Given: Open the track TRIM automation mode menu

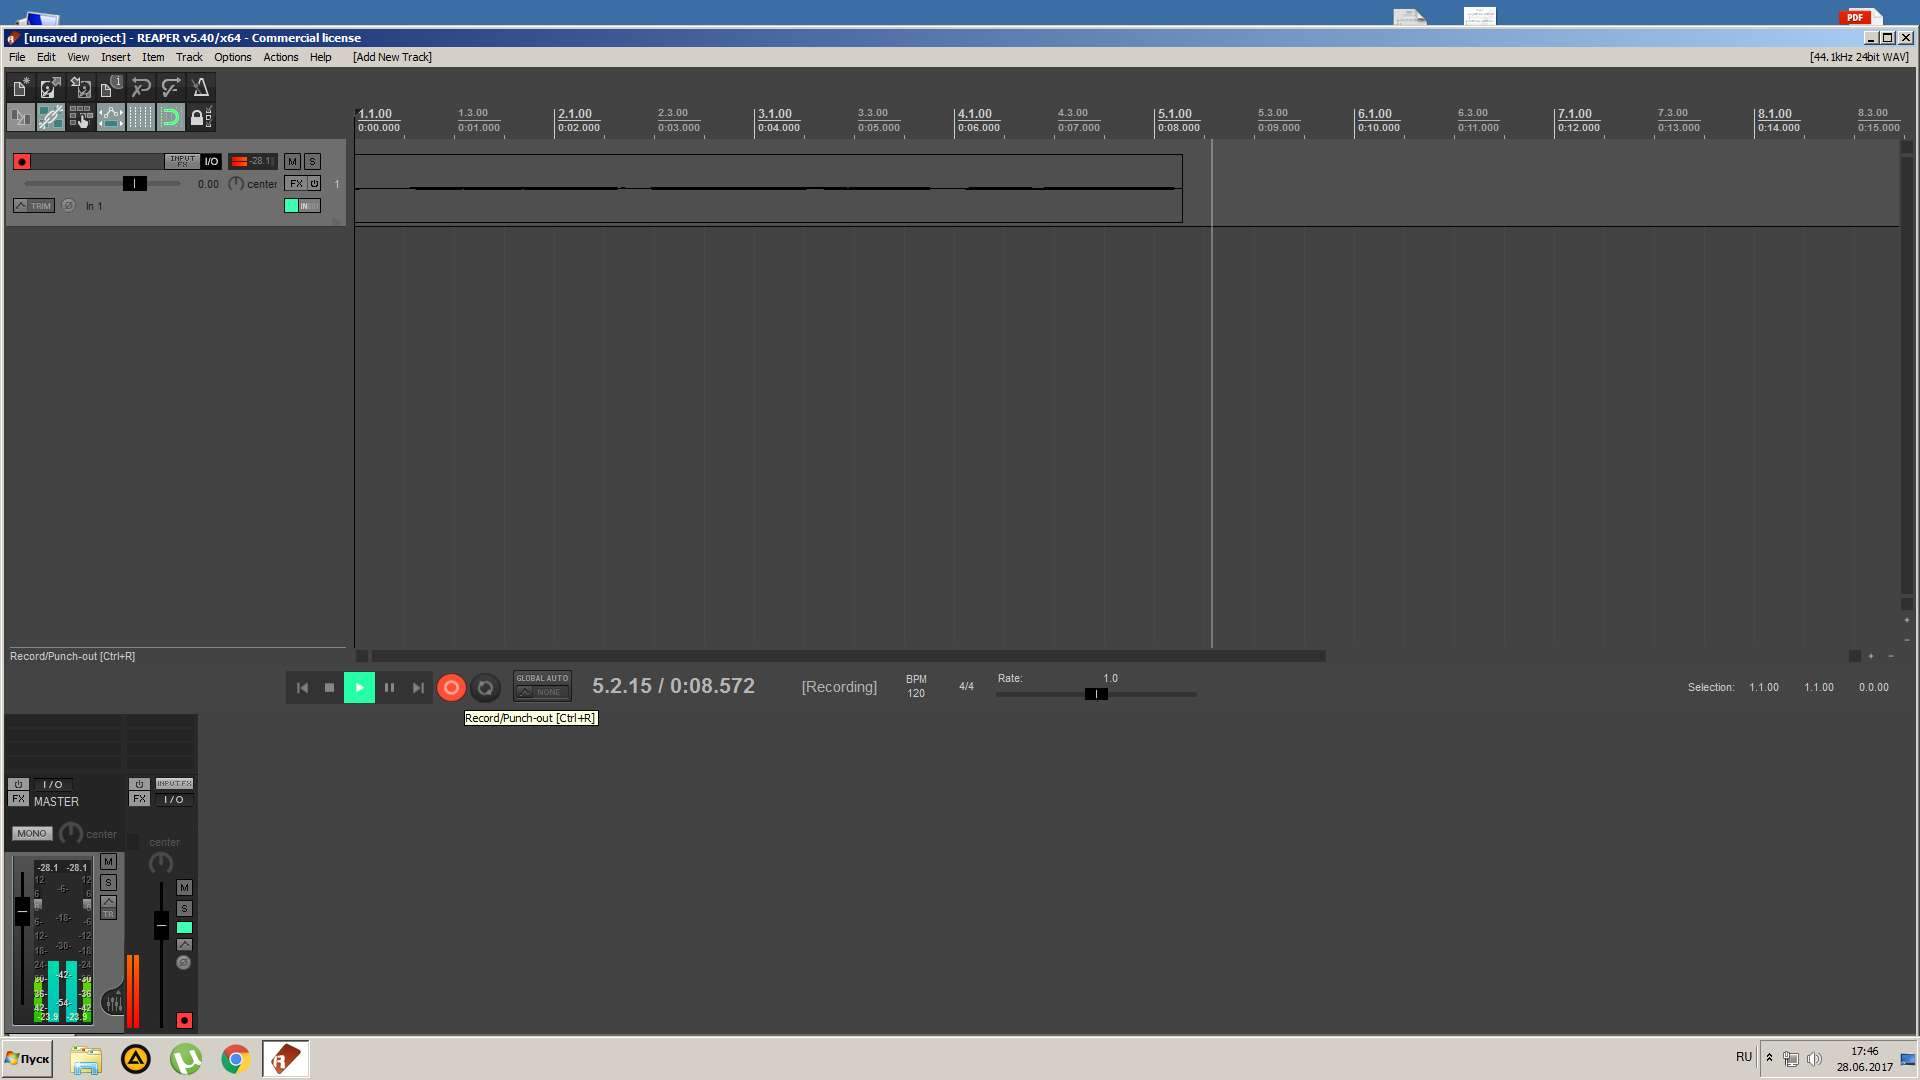Looking at the screenshot, I should [x=34, y=206].
